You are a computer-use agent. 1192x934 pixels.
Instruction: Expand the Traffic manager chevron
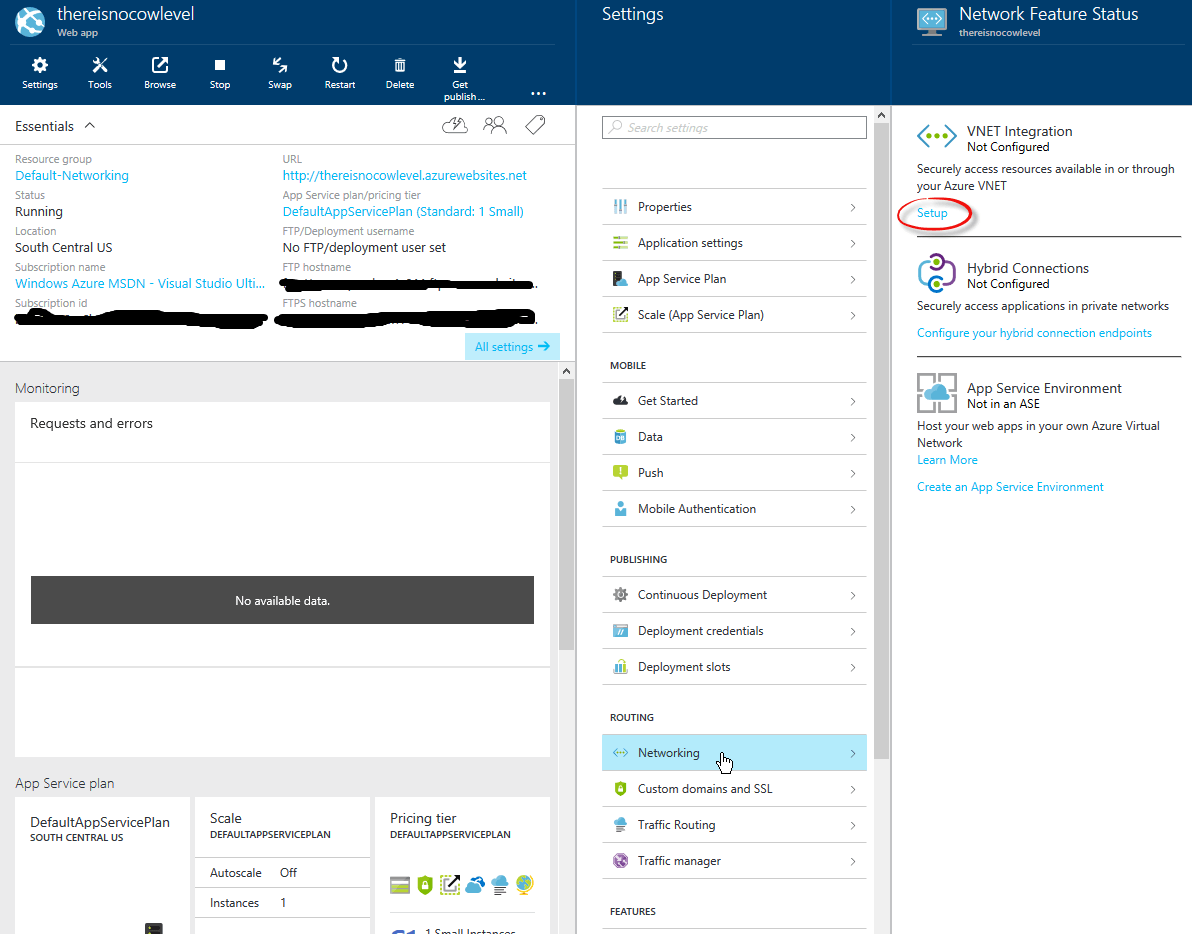point(853,861)
